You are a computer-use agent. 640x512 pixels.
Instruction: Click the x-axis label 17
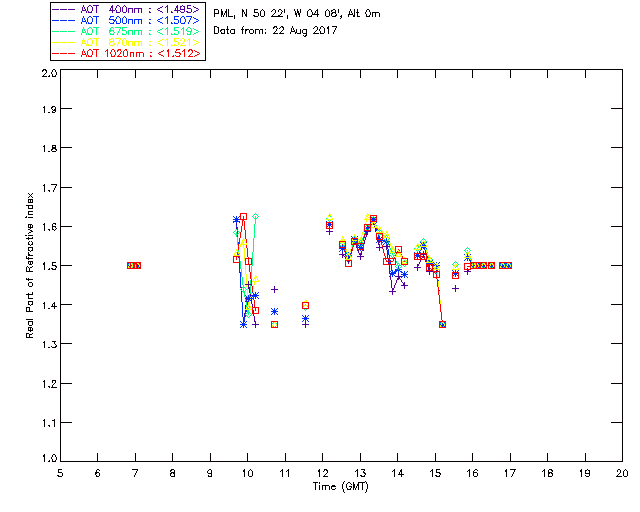[510, 473]
